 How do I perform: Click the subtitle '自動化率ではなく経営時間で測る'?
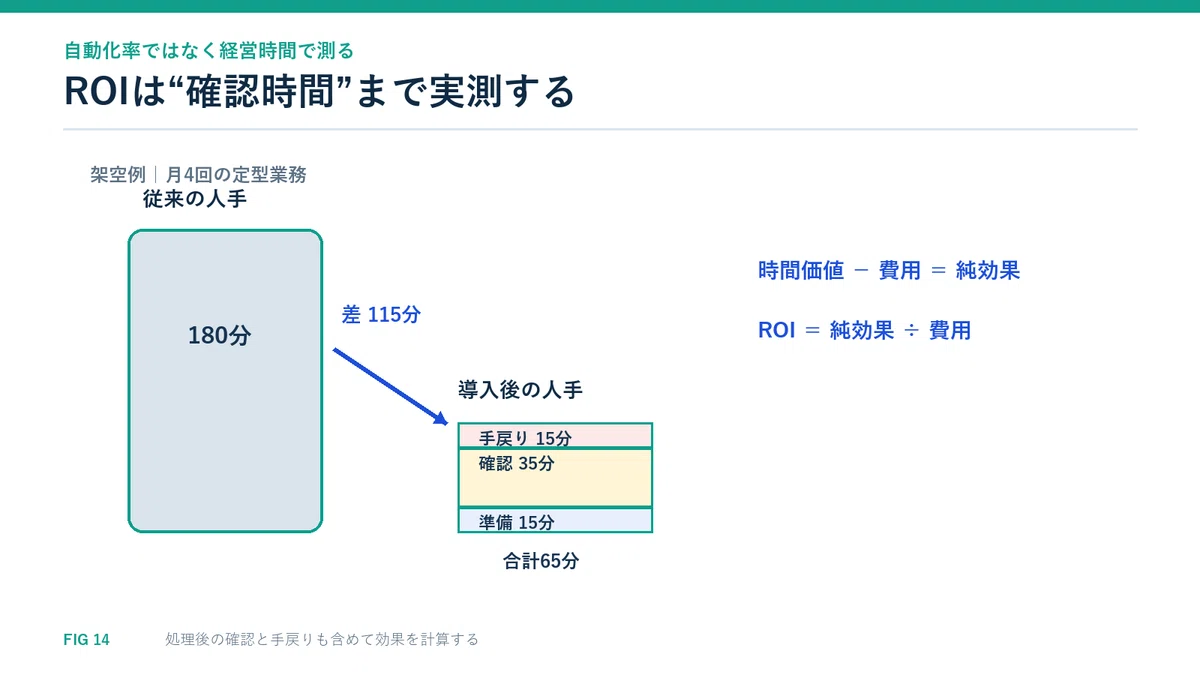[x=208, y=49]
